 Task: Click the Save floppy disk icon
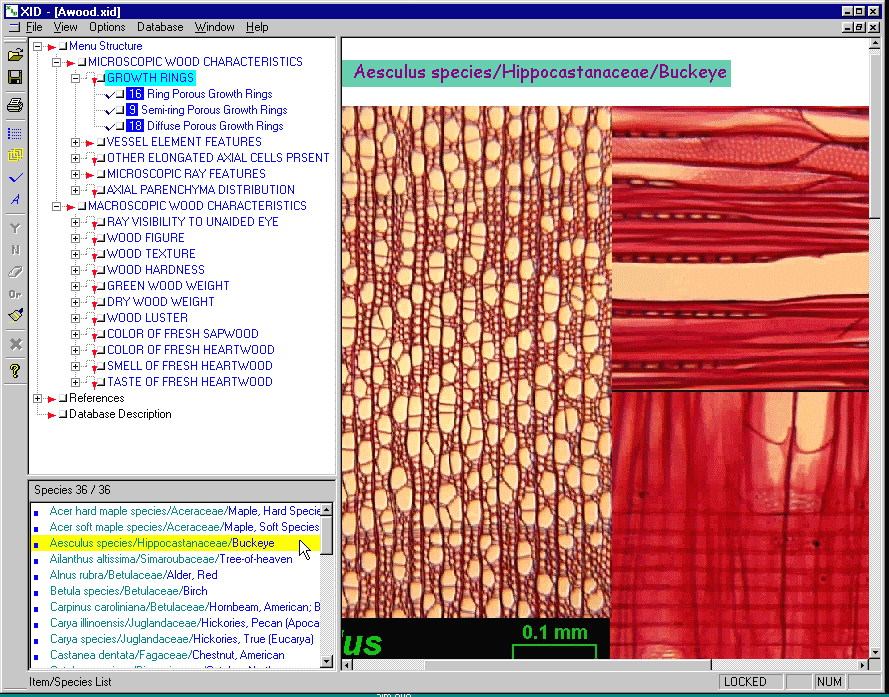point(15,77)
